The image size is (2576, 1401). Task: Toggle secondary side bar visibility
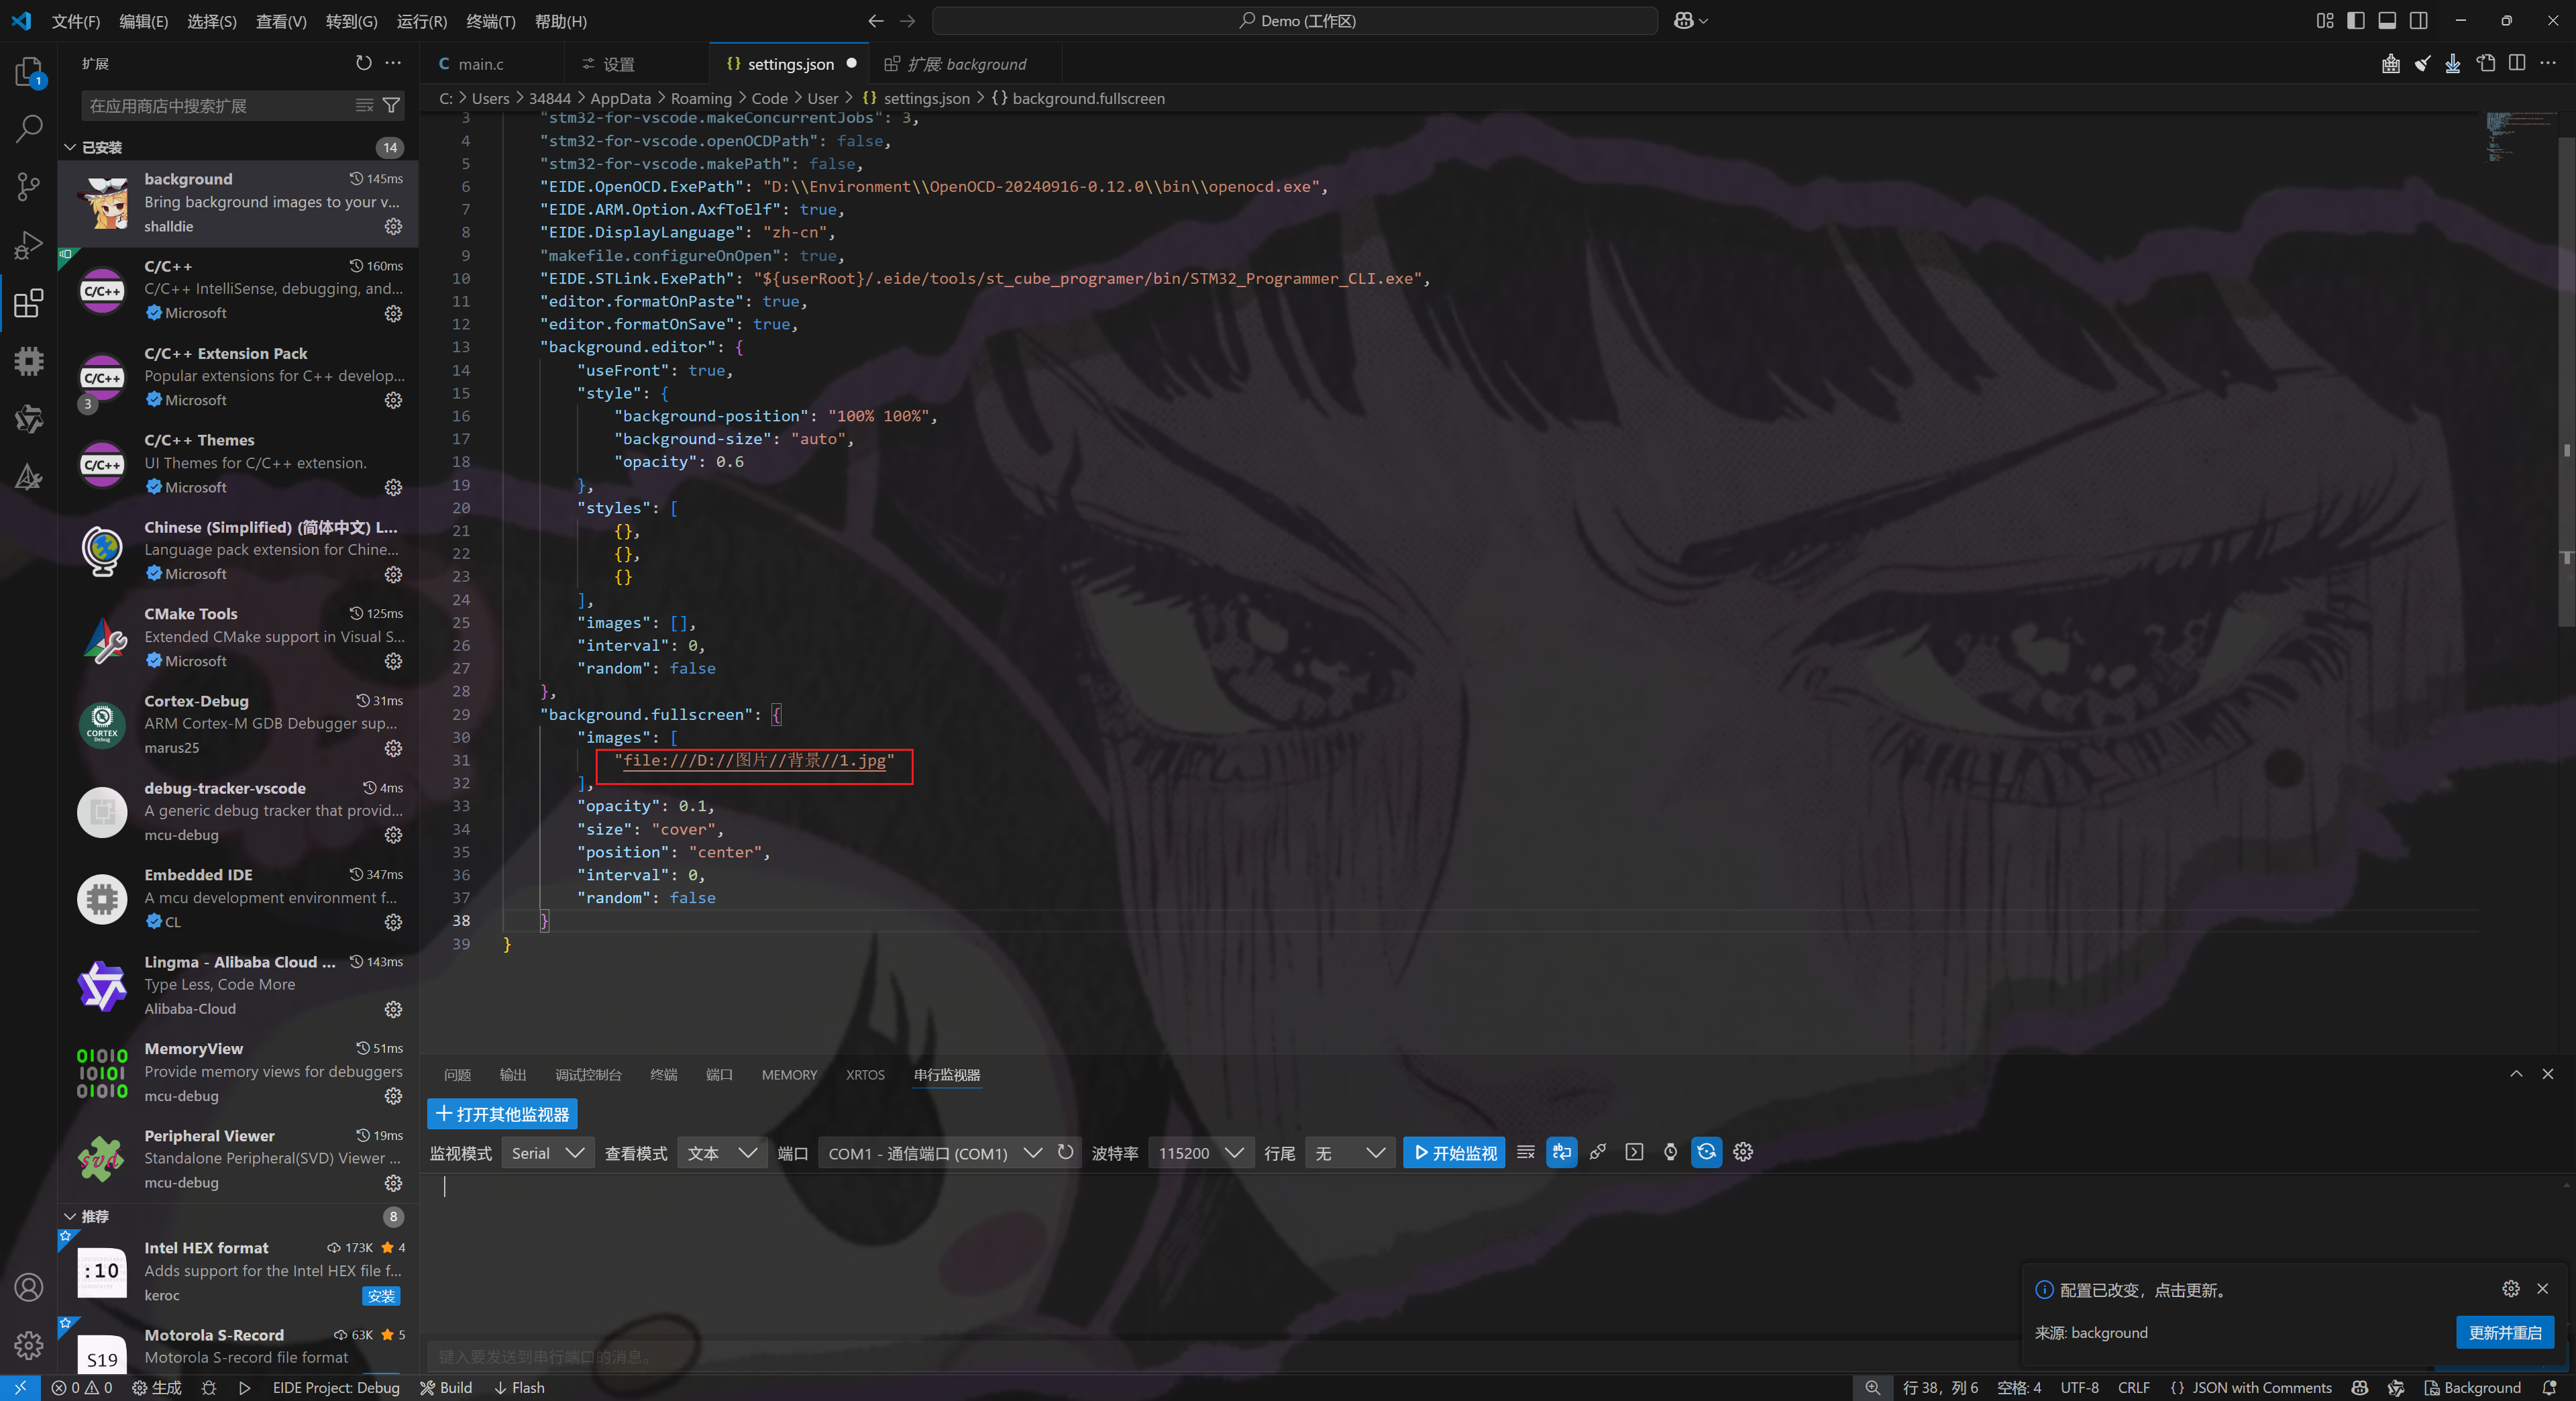[2418, 20]
